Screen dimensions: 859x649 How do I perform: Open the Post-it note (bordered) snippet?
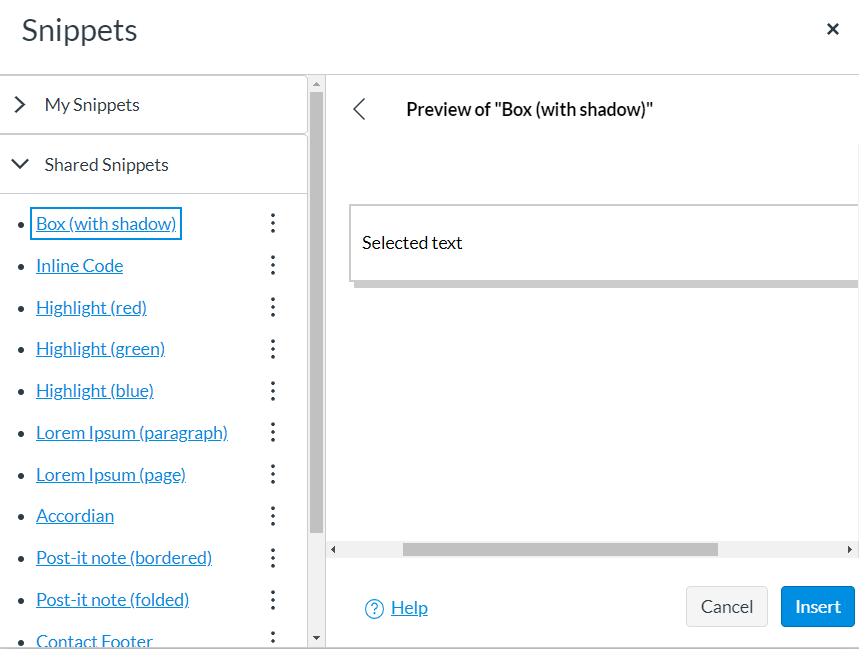[x=124, y=558]
